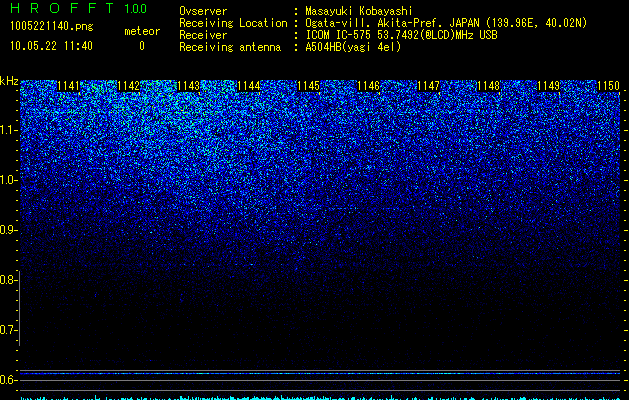Click the 1147 time marker
This screenshot has width=629, height=400.
tap(428, 86)
